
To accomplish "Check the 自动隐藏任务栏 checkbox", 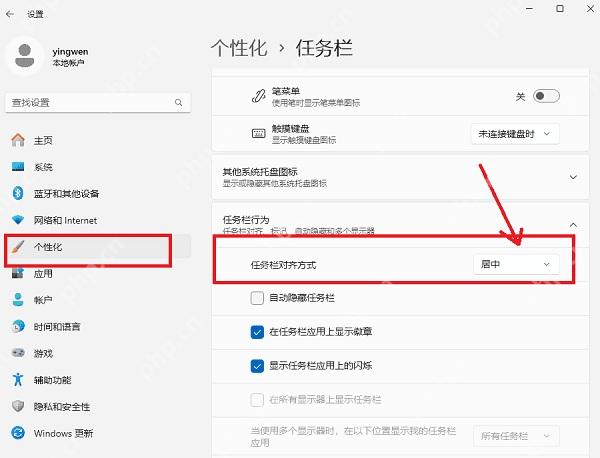I will point(257,298).
